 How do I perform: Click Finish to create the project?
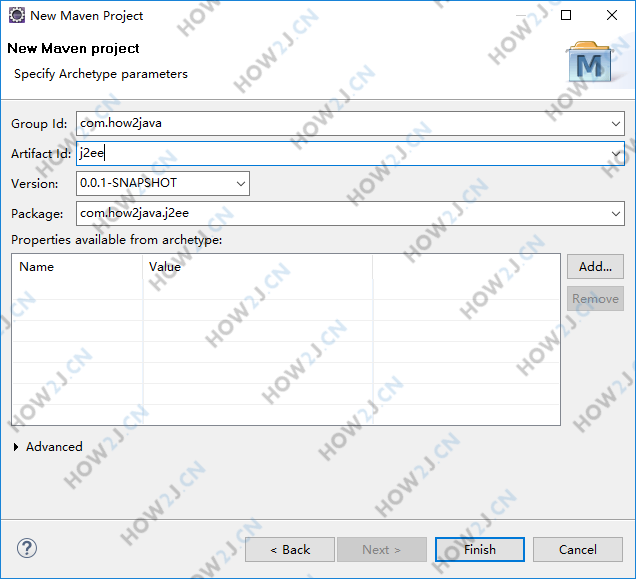pyautogui.click(x=479, y=550)
